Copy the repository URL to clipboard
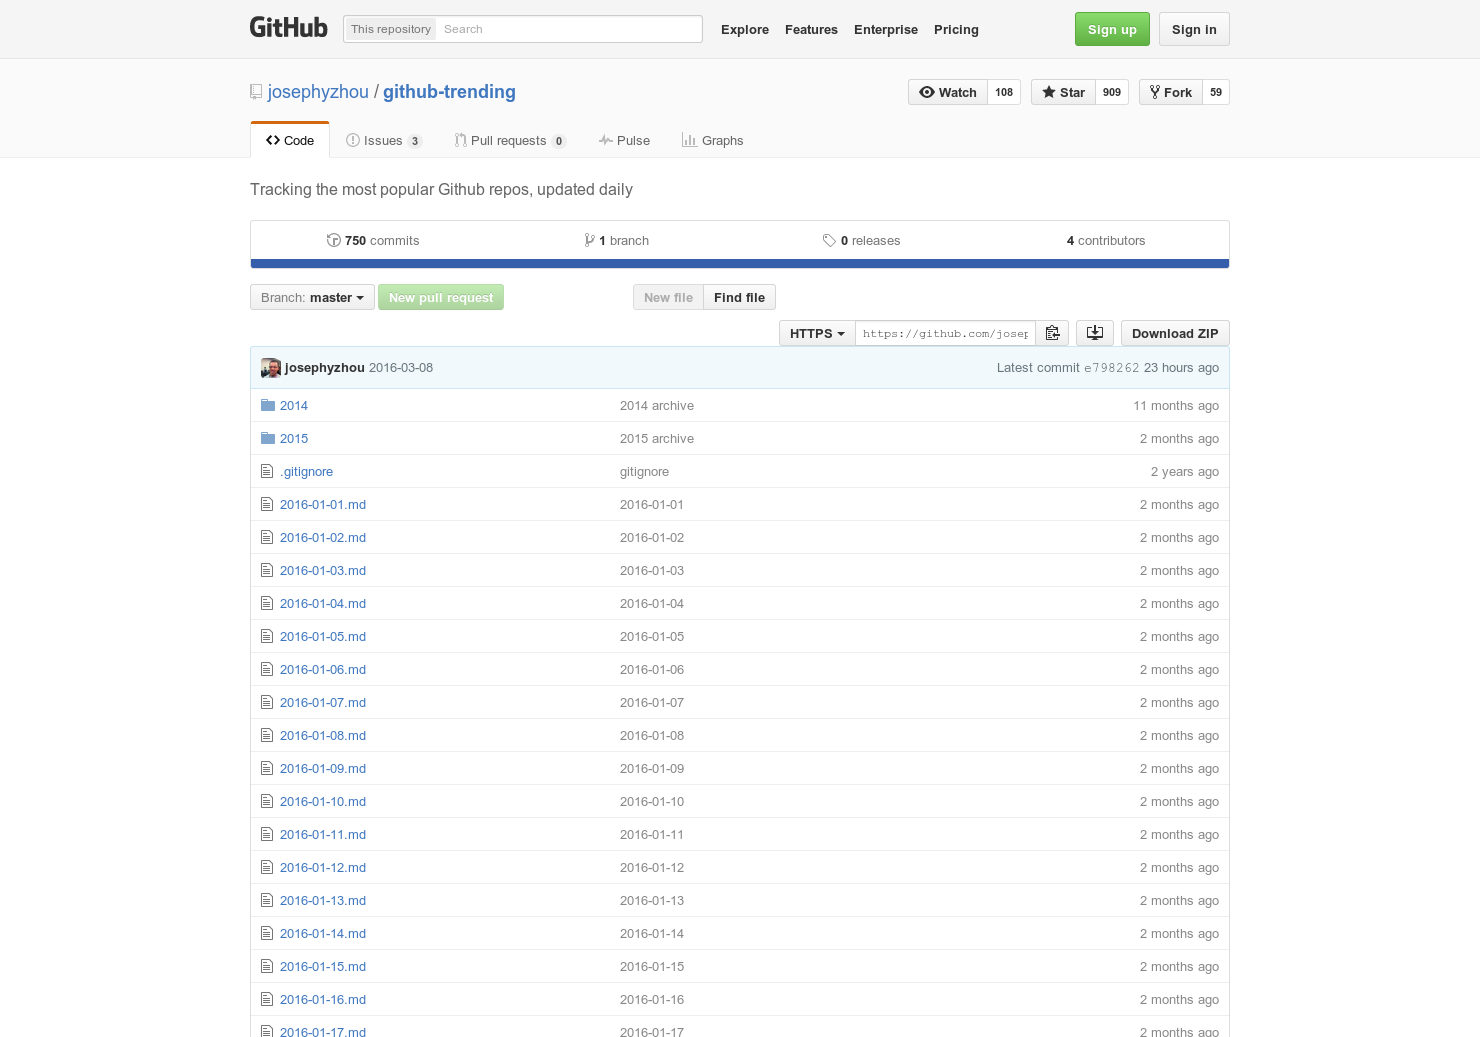 [x=1052, y=332]
